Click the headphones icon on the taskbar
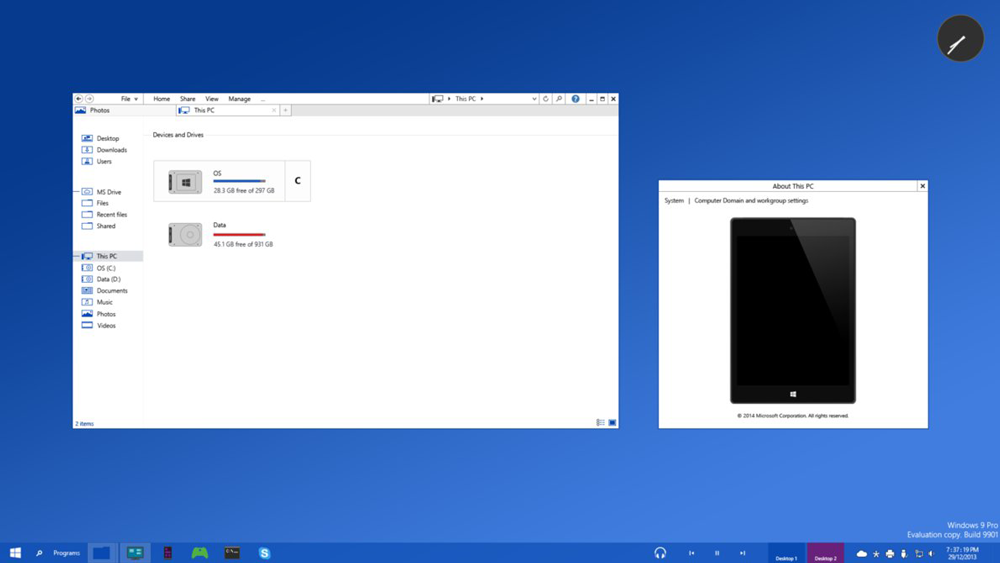 (660, 553)
